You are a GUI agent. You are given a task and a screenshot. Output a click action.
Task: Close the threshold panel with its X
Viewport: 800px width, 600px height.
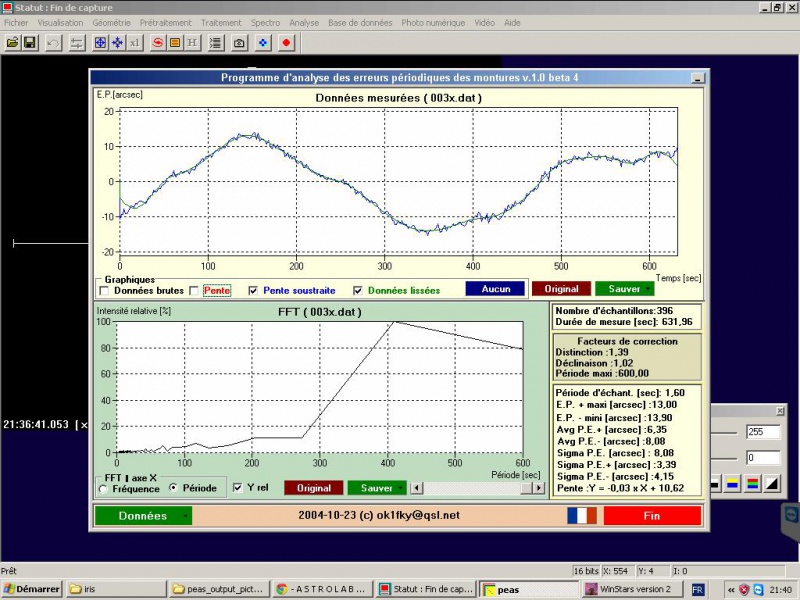(x=780, y=410)
